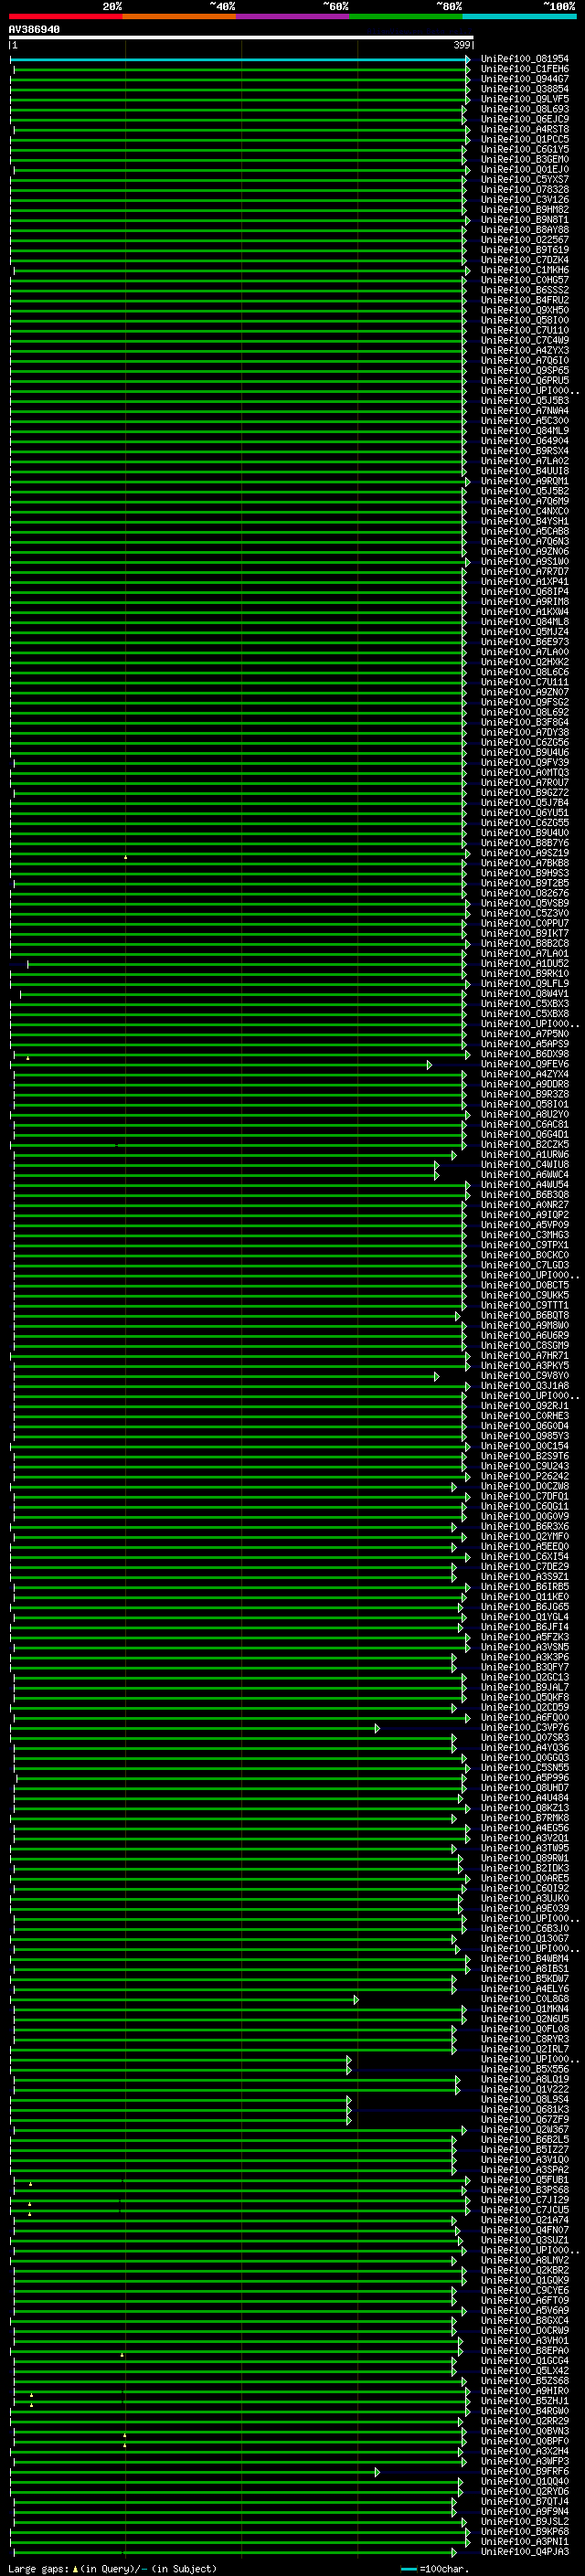
Task: Select hit UniRef100_Q9LVF5
Action: click(524, 99)
